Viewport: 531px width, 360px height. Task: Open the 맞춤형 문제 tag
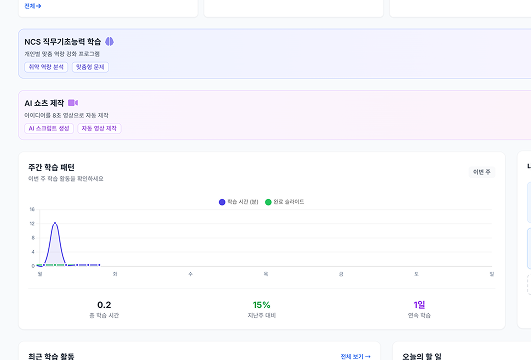[90, 67]
